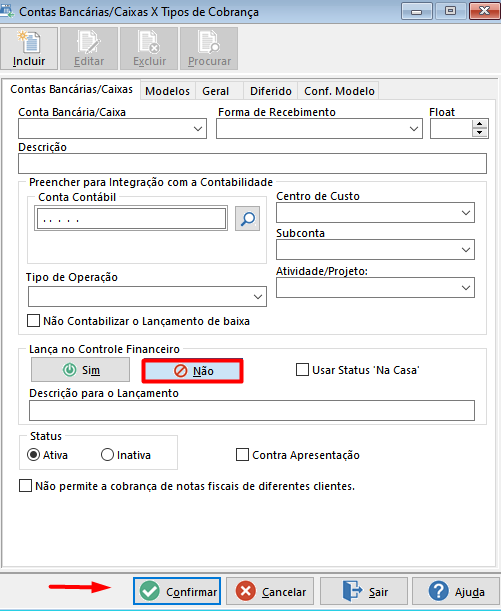Minimize the Contas Bancárias window

416,11
